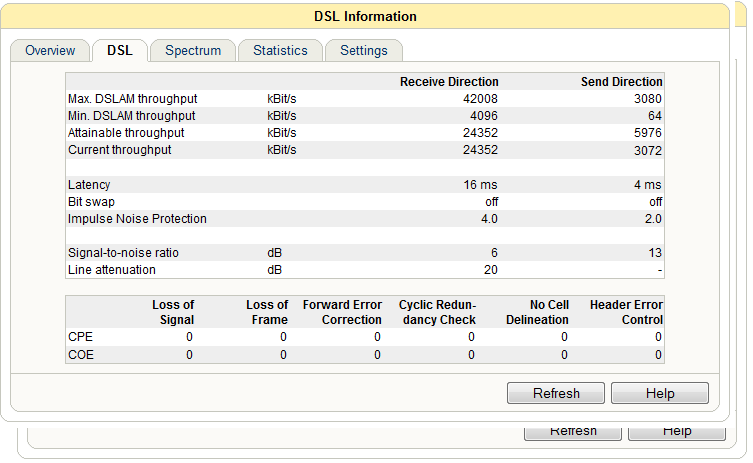
Task: Select Impulse Noise Protection value 4.0
Action: 489,219
